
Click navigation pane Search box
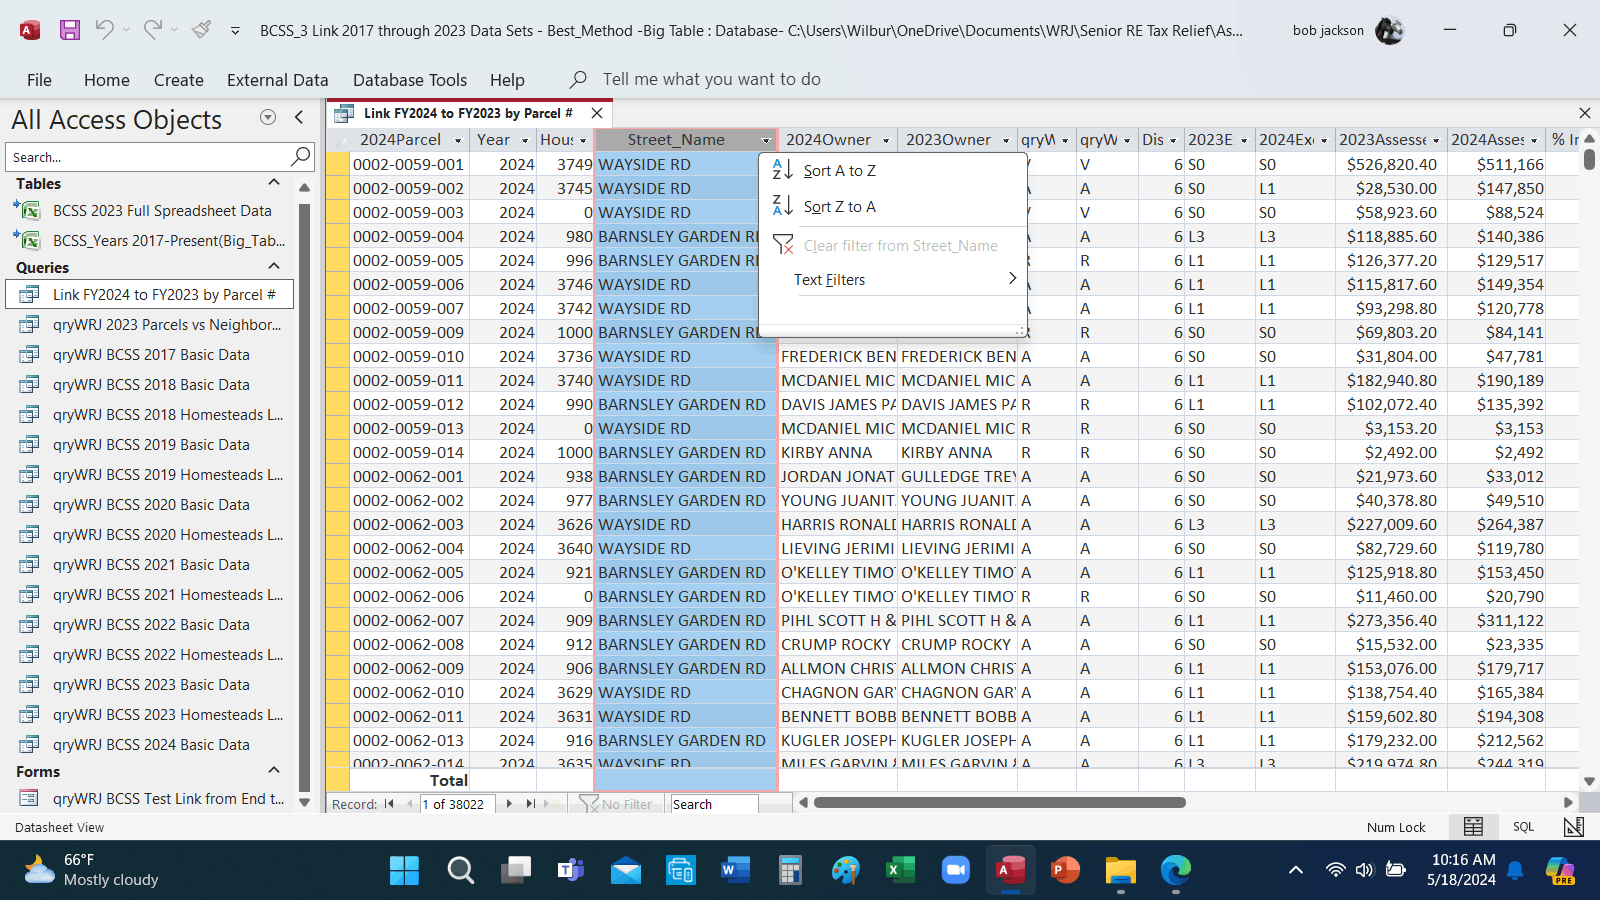click(x=160, y=157)
